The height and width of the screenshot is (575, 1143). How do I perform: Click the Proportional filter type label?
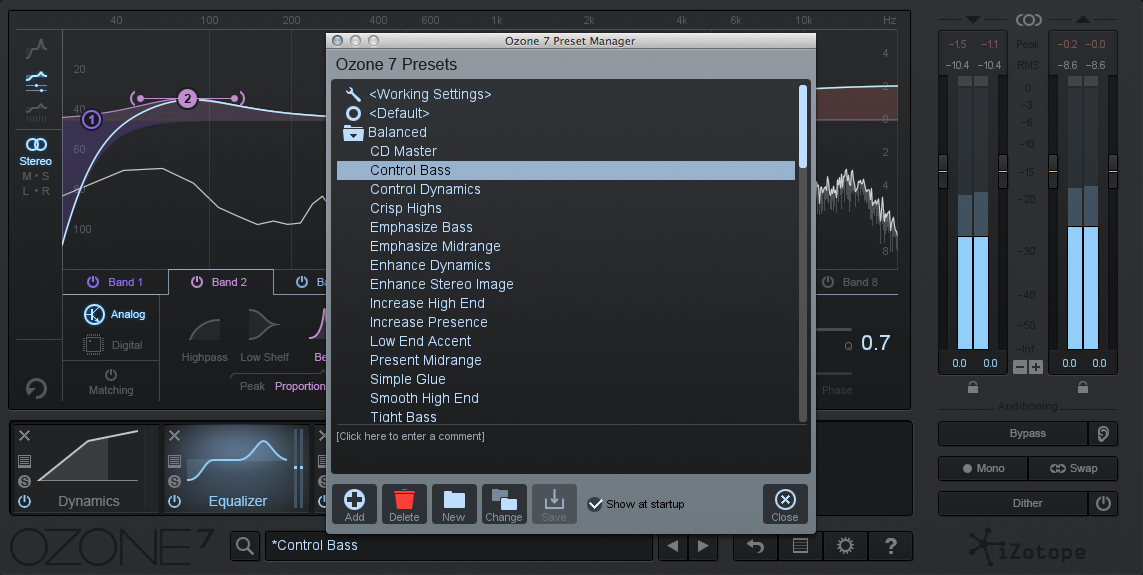point(300,386)
